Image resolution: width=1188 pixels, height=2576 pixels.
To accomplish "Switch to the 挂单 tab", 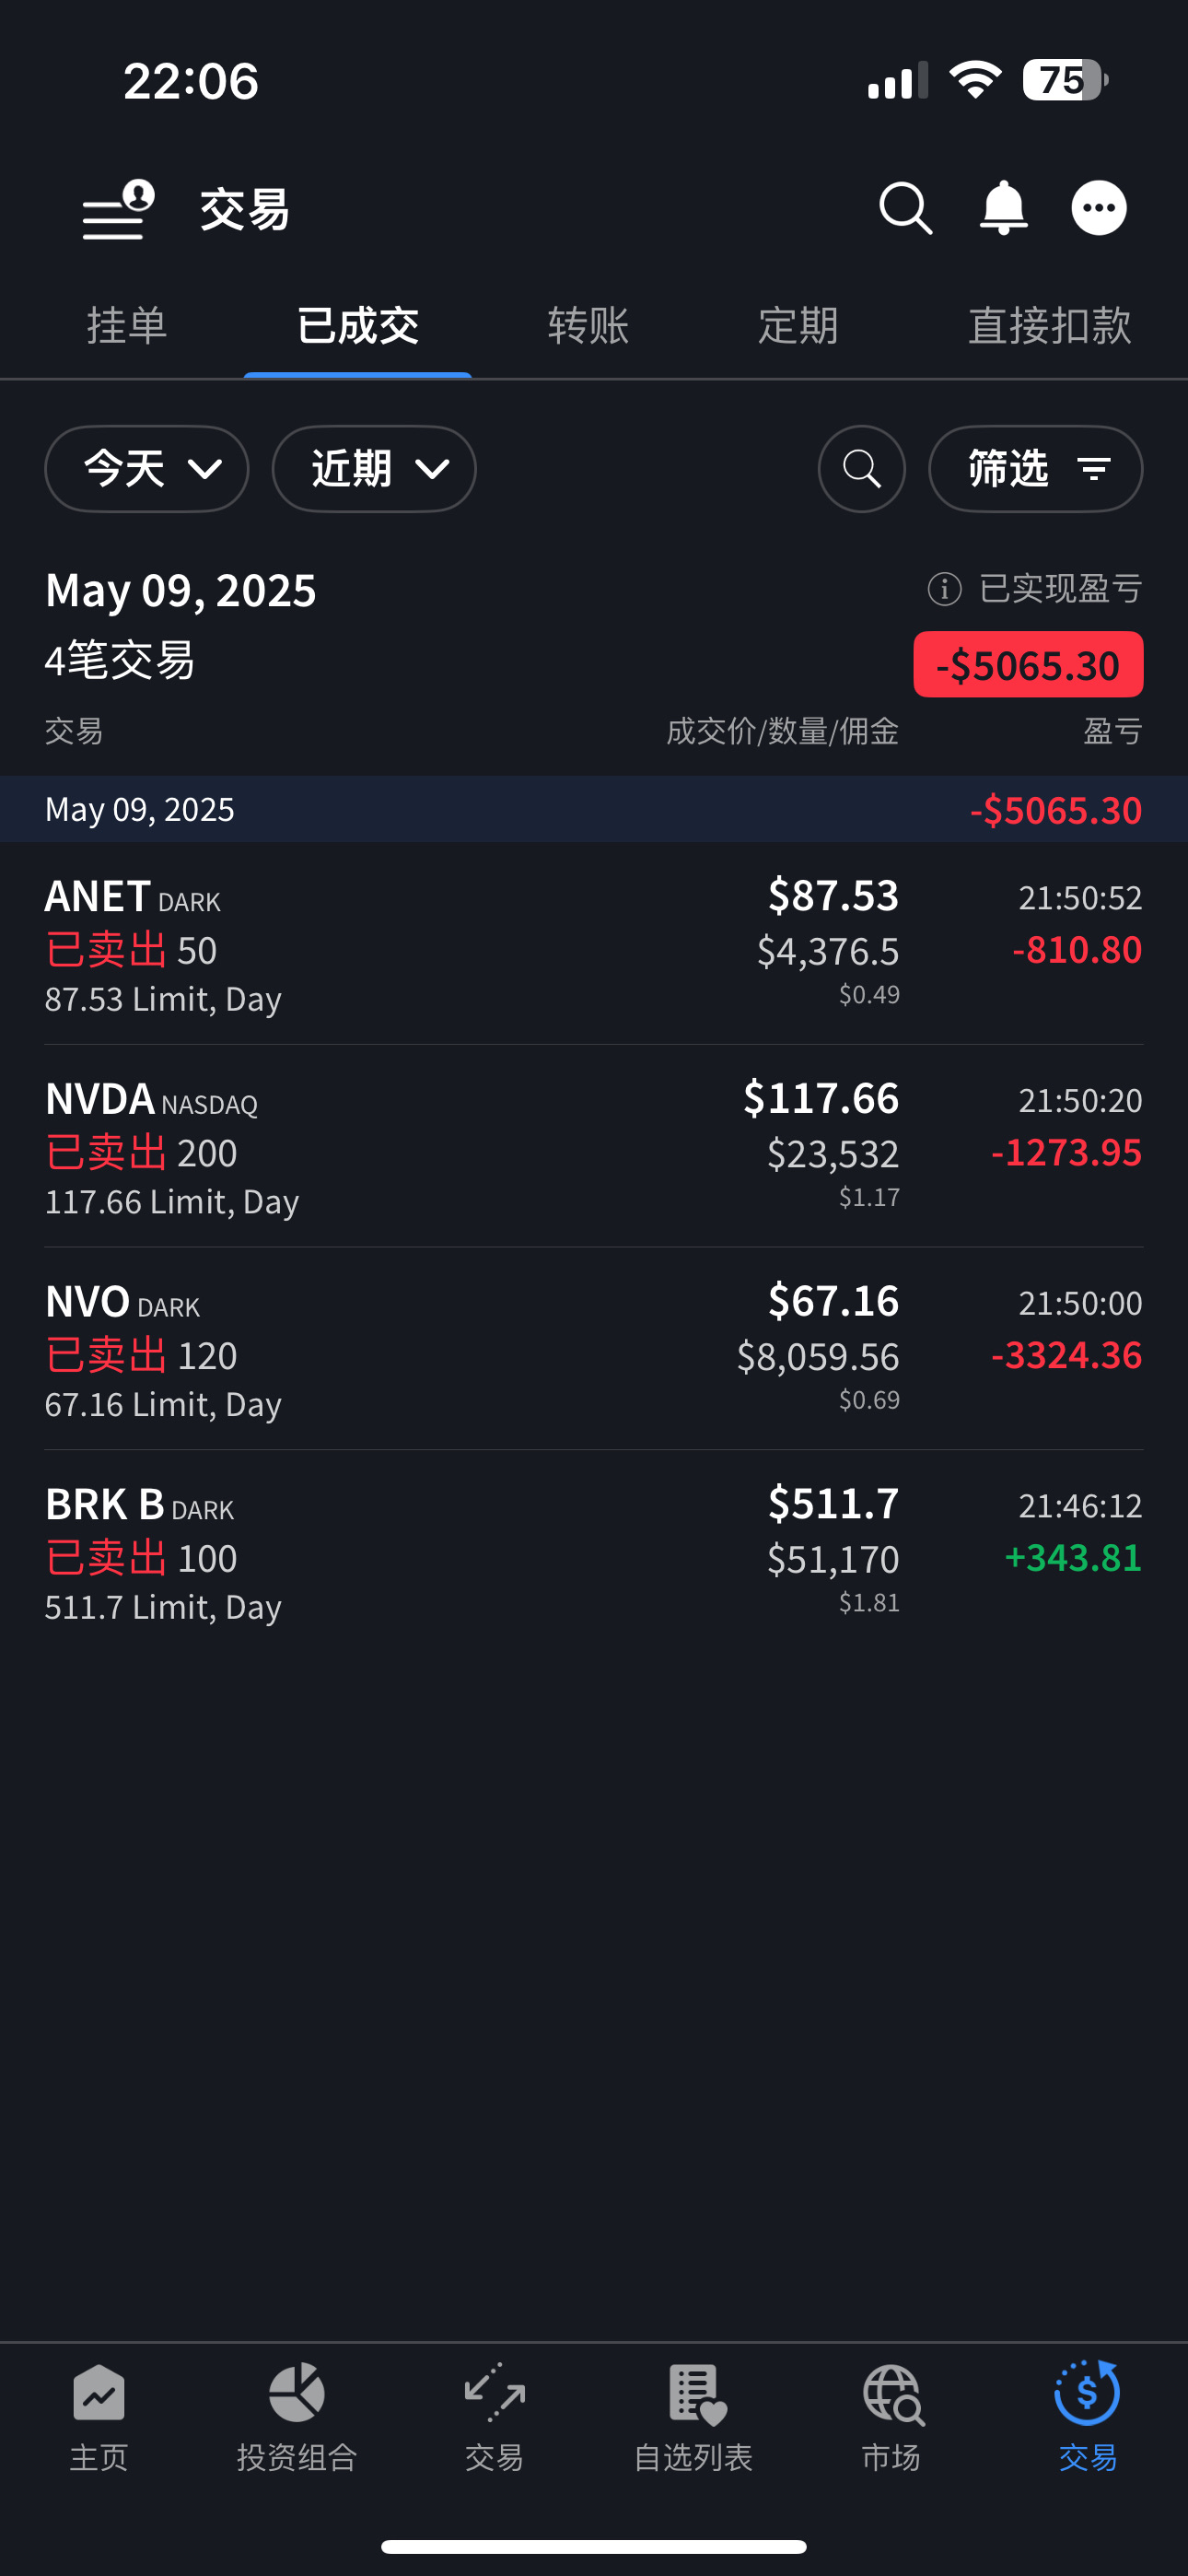I will tap(127, 326).
